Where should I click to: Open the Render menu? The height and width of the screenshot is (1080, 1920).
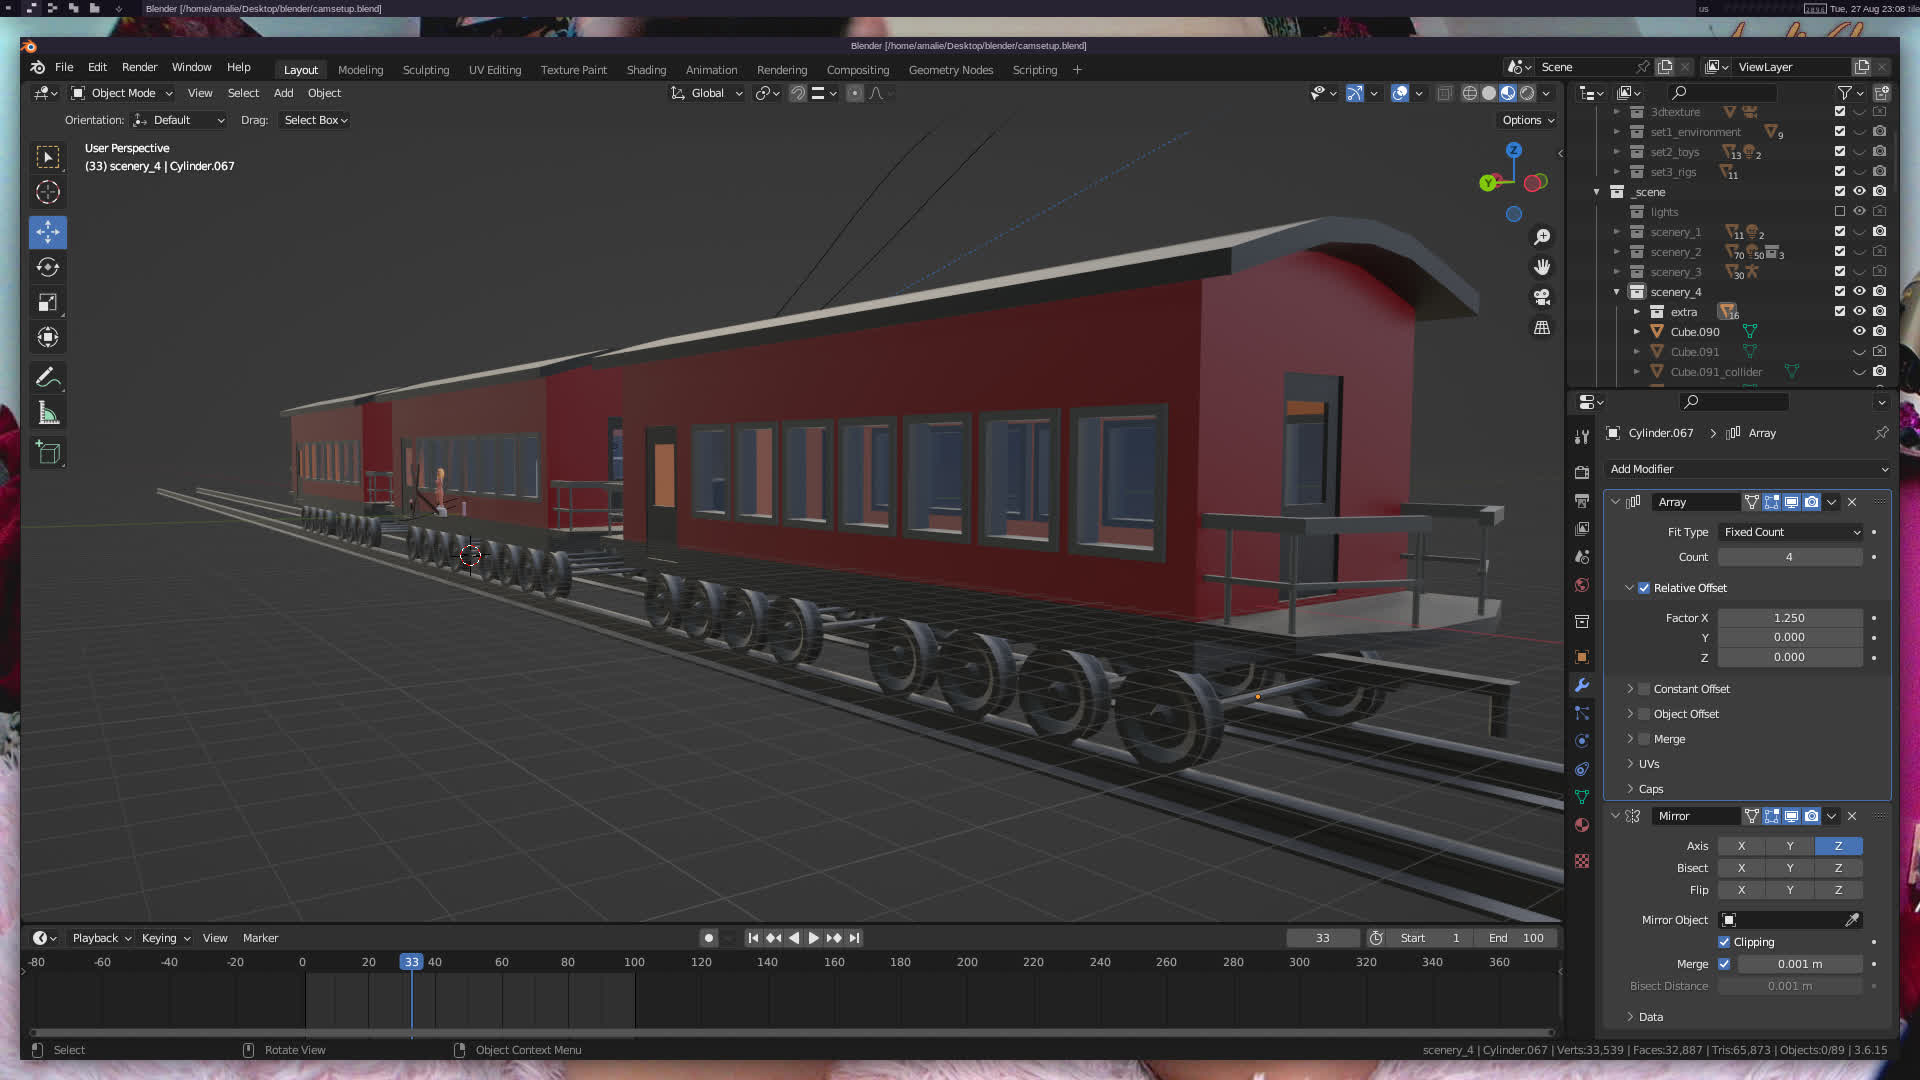[139, 67]
